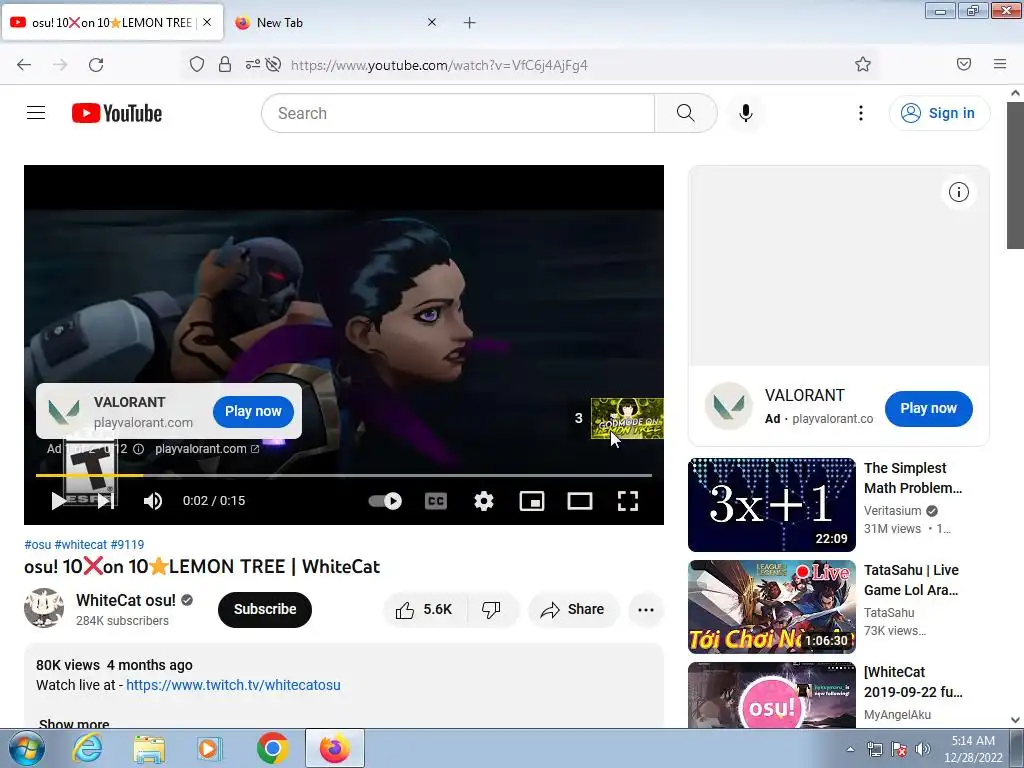
Task: Bookmark this page with the star
Action: pyautogui.click(x=863, y=65)
